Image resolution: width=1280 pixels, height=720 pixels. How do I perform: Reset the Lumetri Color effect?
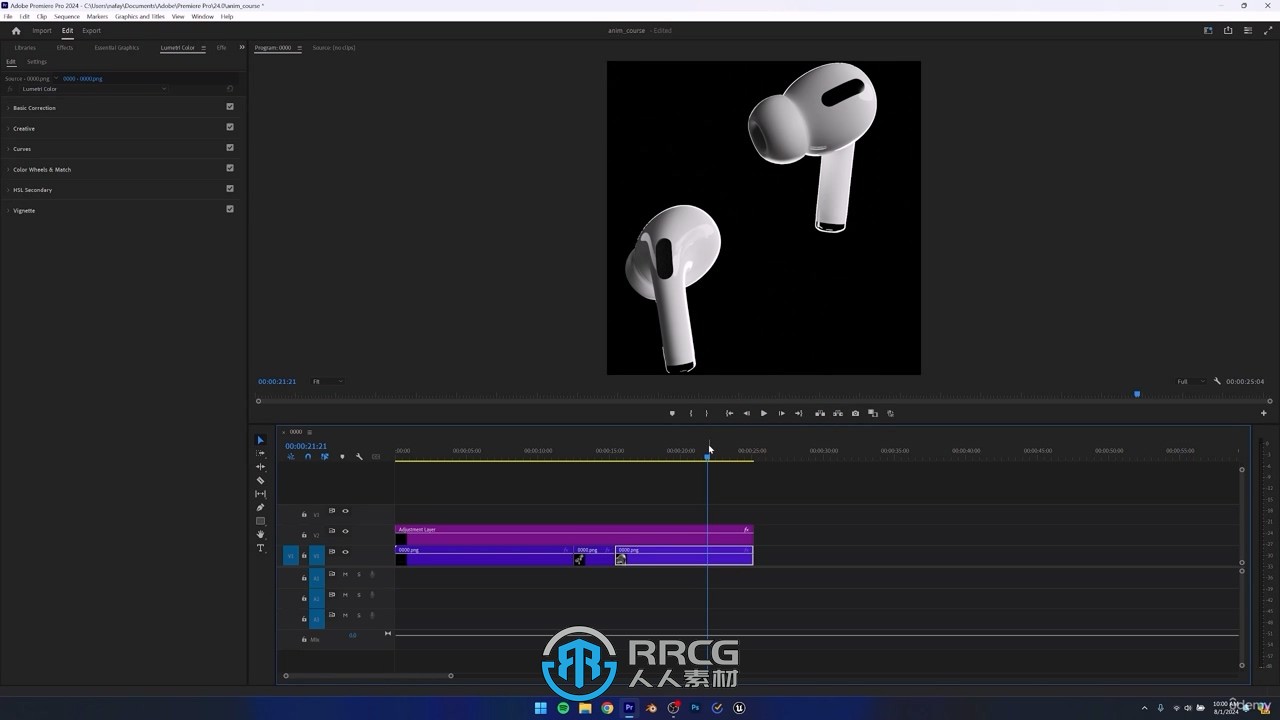(x=230, y=89)
